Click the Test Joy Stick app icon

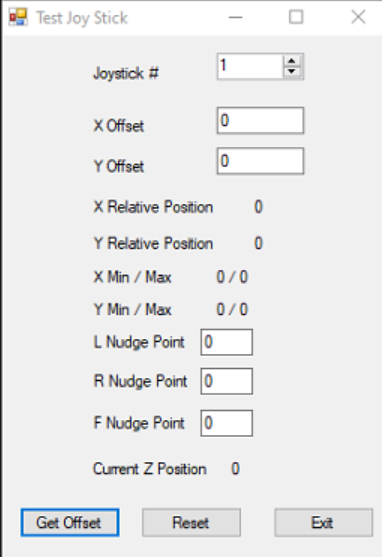click(18, 17)
